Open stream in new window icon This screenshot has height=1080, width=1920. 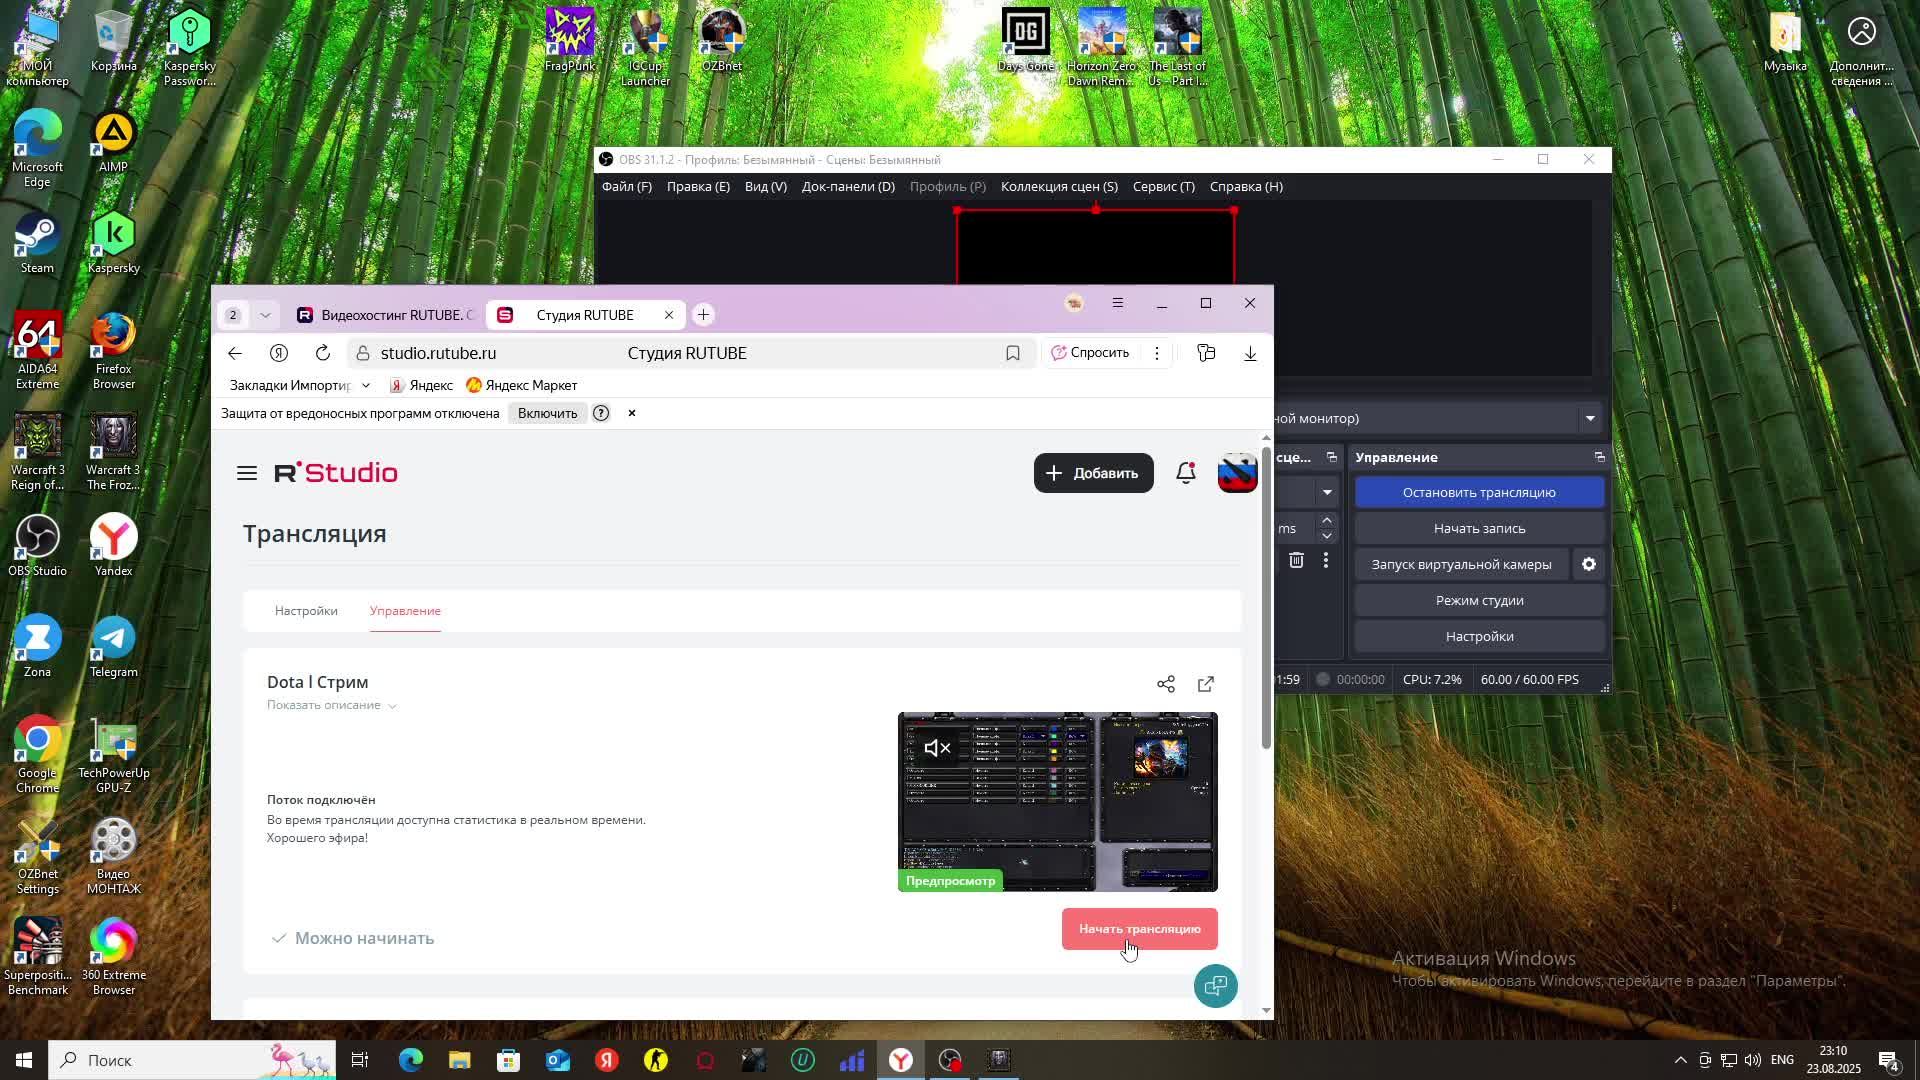1206,684
